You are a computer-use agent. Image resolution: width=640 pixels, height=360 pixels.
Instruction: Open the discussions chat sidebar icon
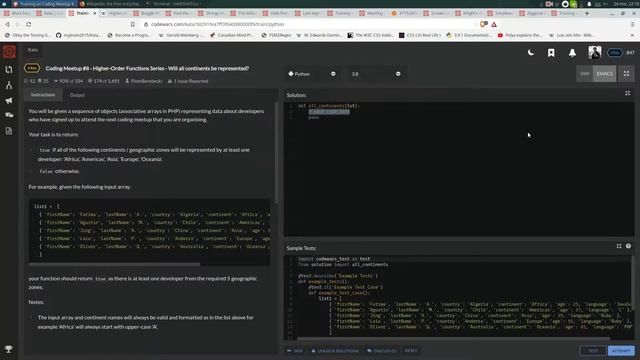9,116
